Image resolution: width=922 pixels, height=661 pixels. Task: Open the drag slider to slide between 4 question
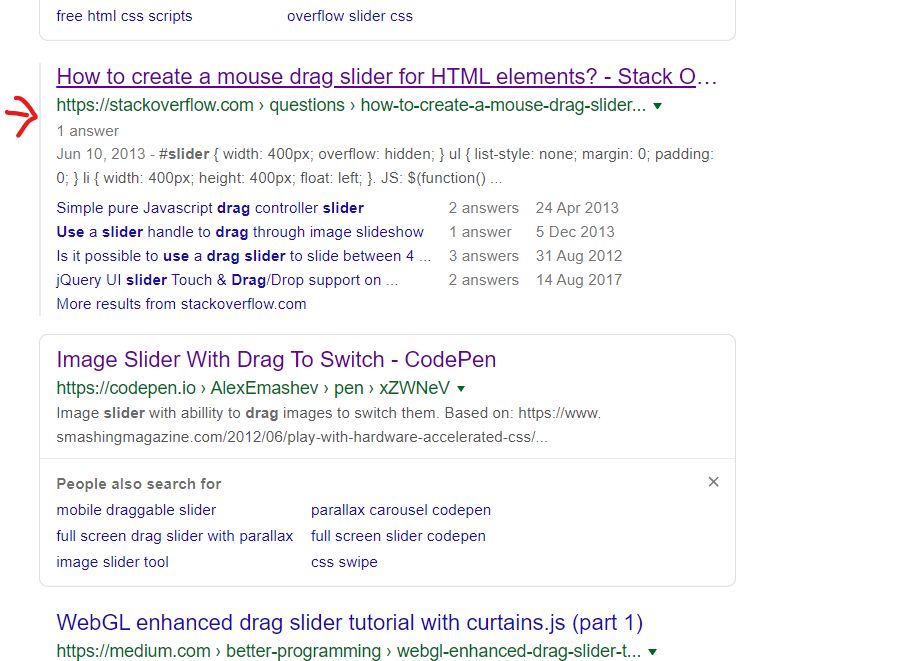coord(240,256)
